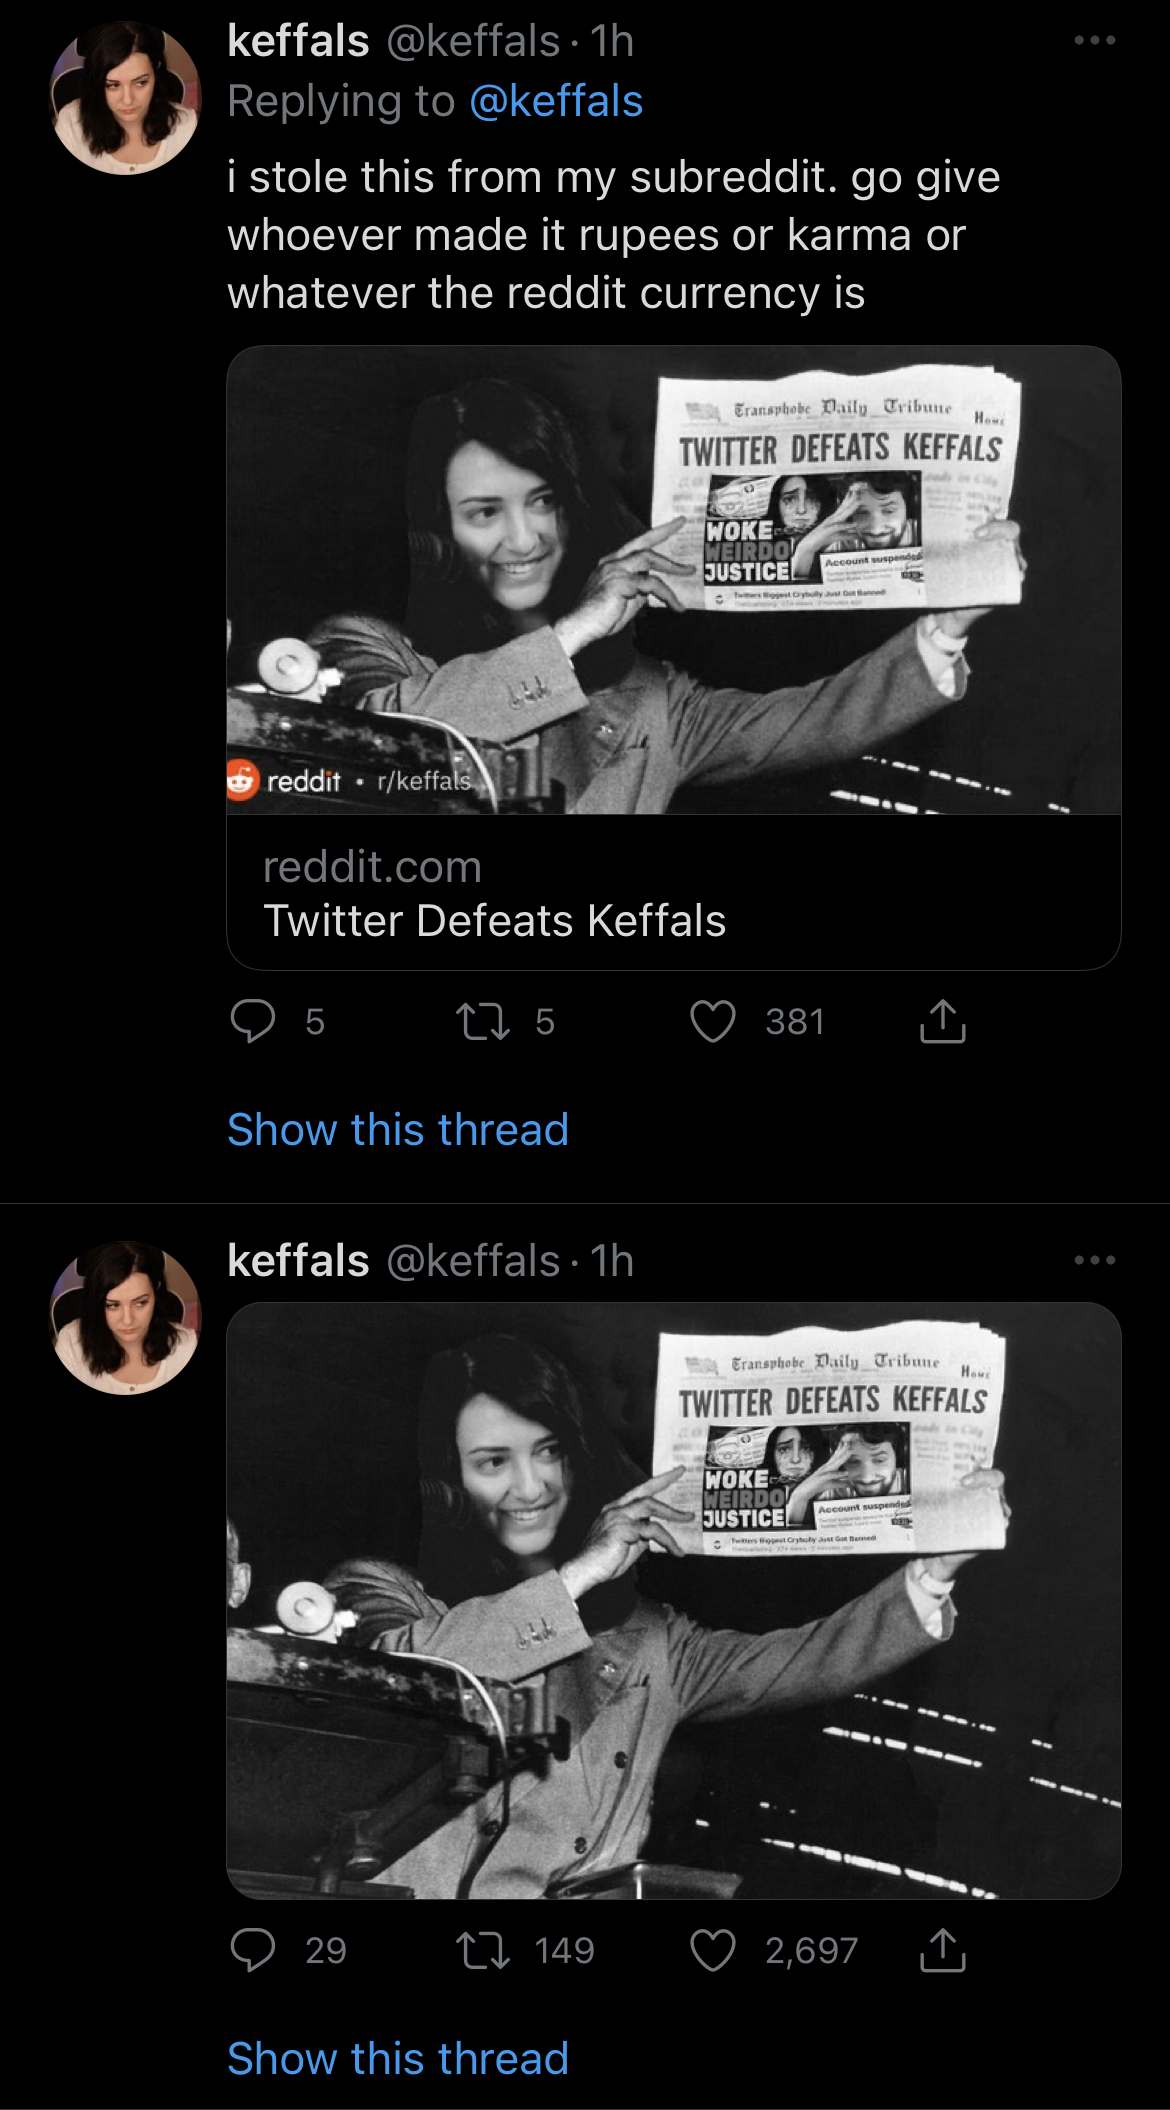Share the second tweet via share icon

click(x=943, y=1950)
